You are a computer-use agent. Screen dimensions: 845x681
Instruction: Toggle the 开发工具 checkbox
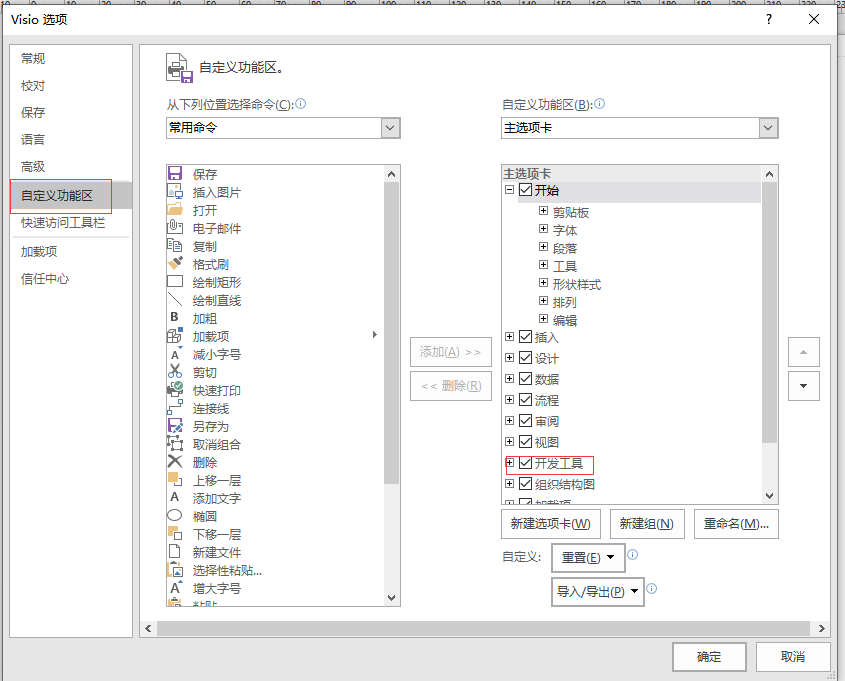click(525, 463)
